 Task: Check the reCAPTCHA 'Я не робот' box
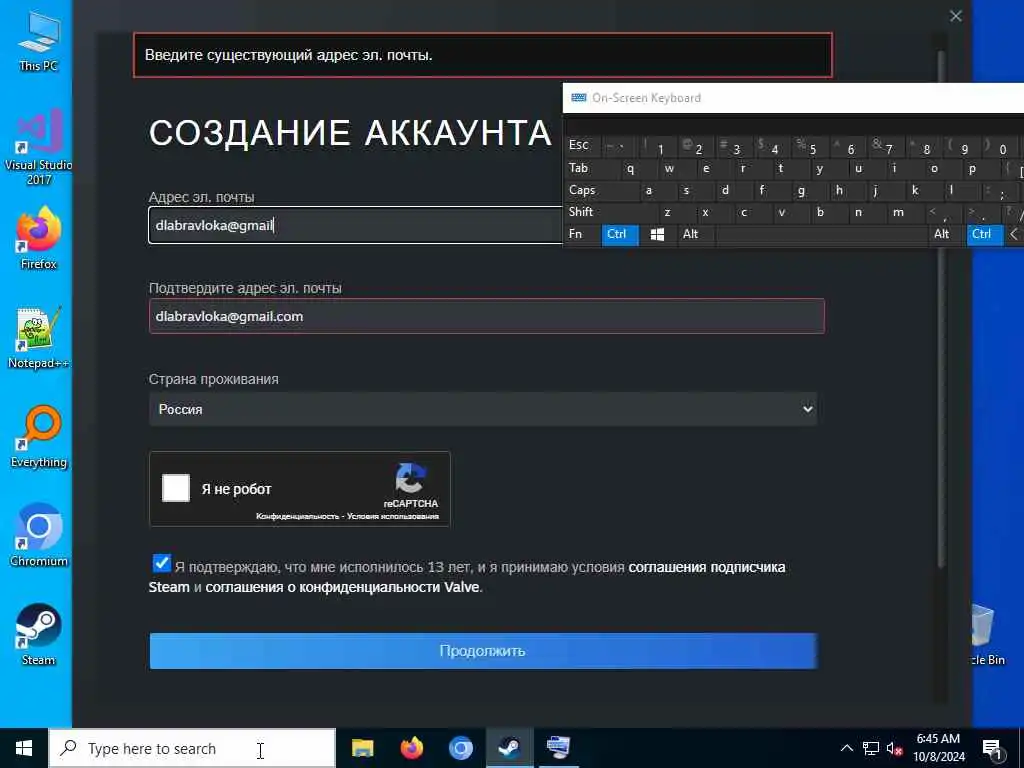176,488
